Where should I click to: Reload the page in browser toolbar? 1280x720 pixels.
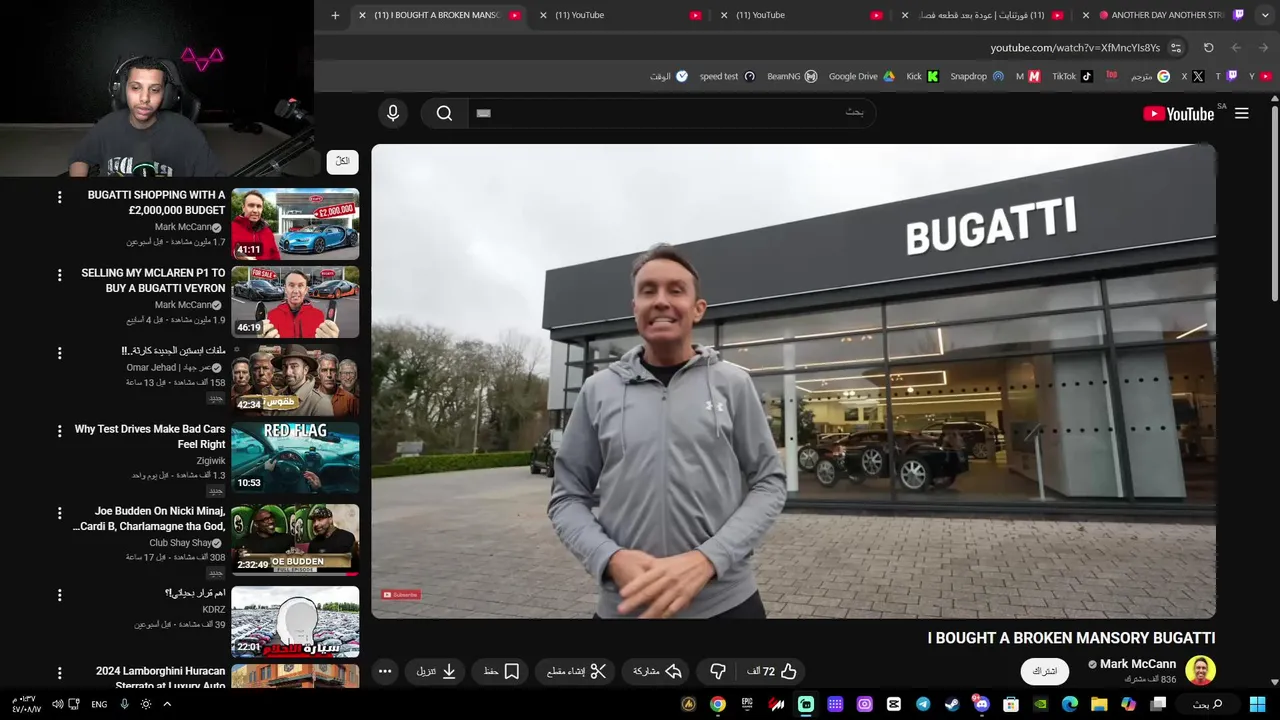click(1208, 47)
